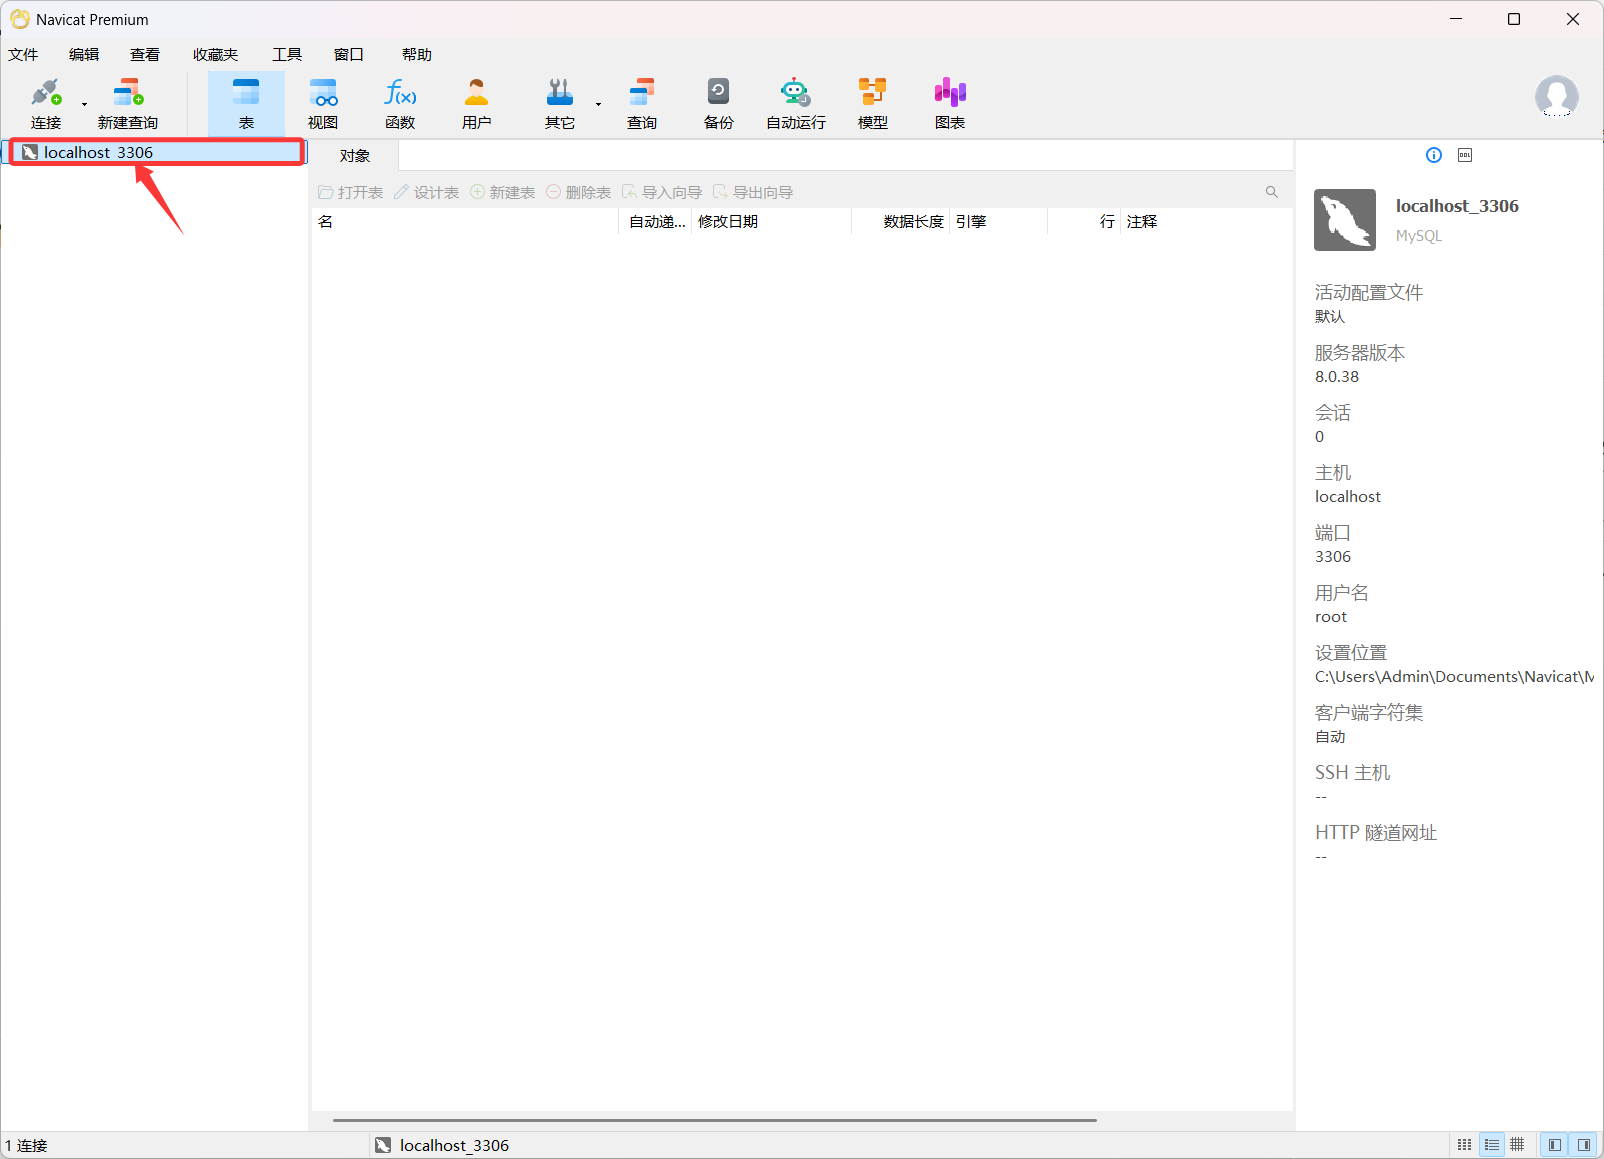Open the File (文件) menu
The image size is (1604, 1159).
point(23,55)
